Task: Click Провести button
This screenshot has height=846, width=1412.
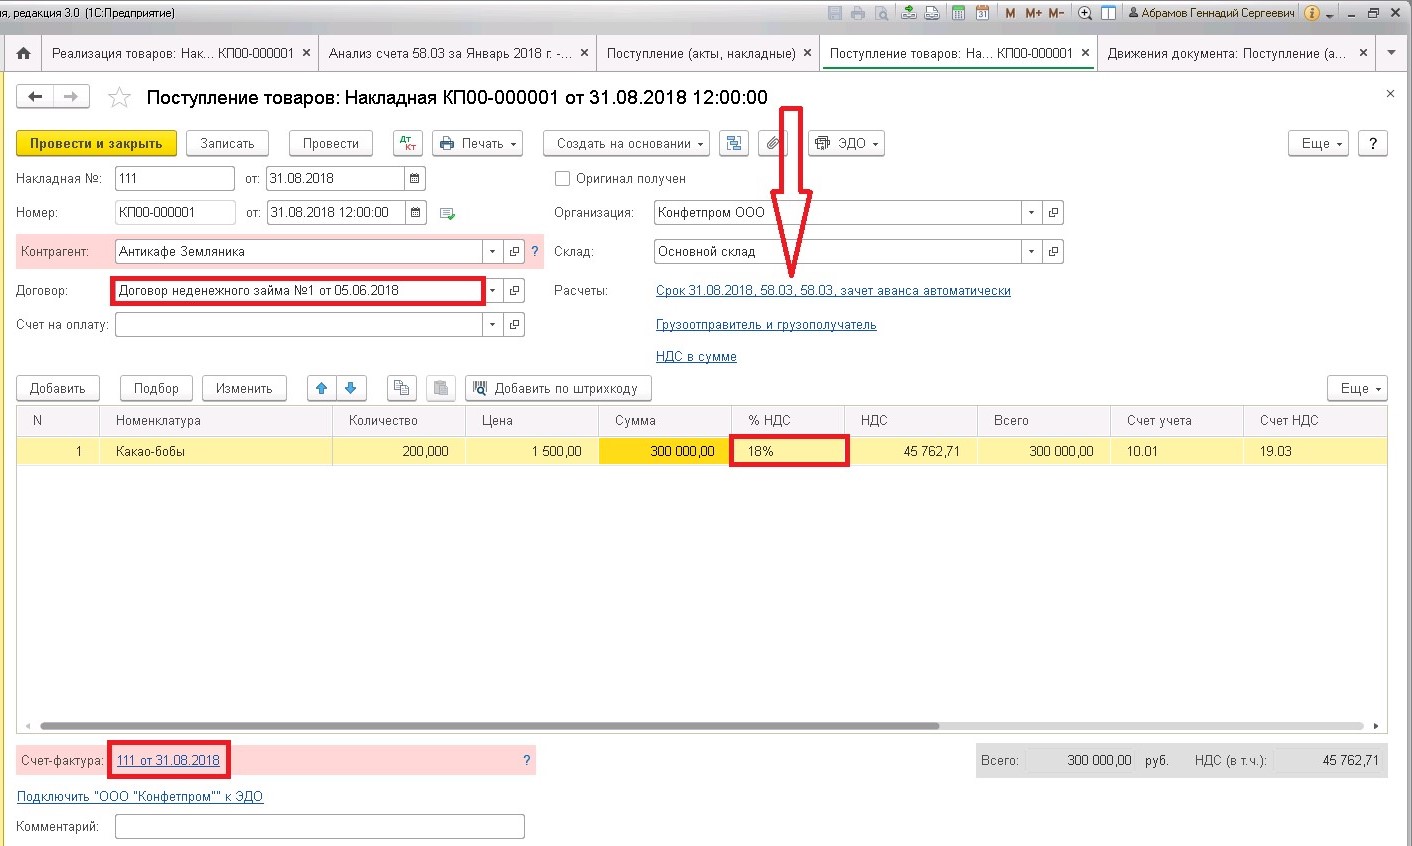Action: click(330, 143)
